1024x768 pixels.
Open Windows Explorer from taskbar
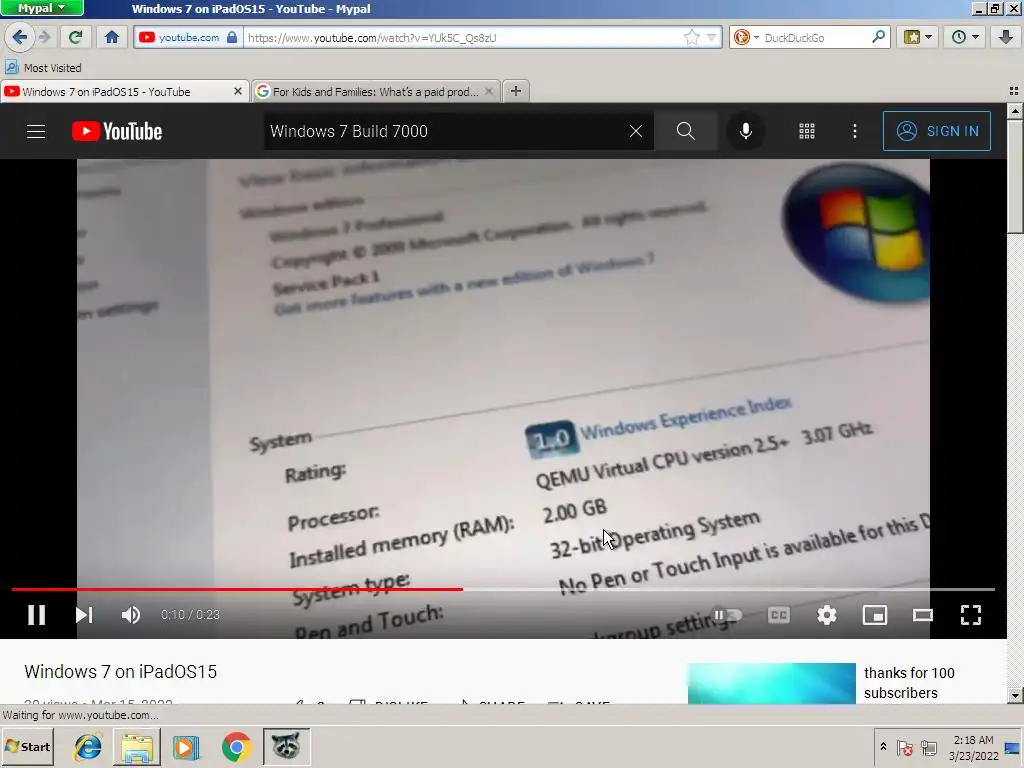point(137,746)
